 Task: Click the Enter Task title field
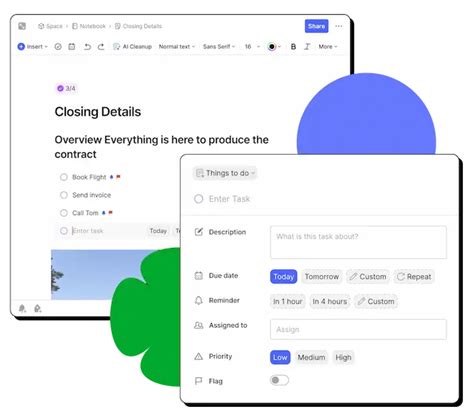[229, 199]
